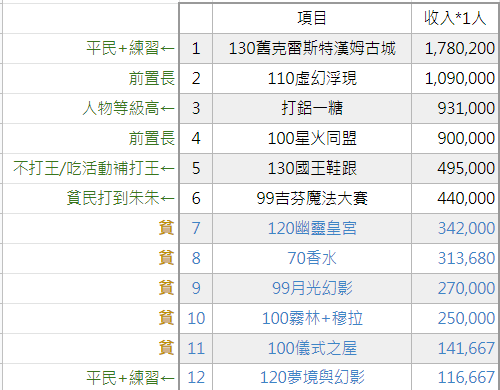The image size is (500, 390).
Task: Click the income value 1,780,200
Action: click(460, 48)
